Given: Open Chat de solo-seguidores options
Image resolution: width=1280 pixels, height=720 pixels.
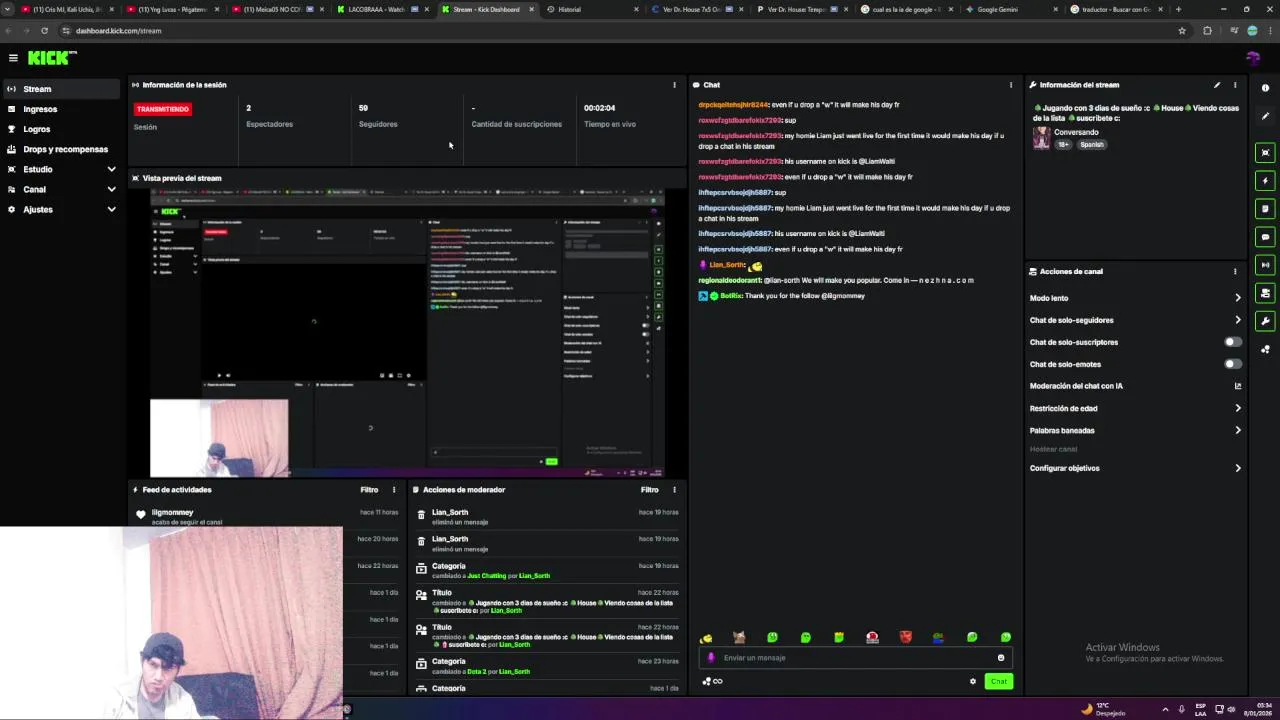Looking at the screenshot, I should click(1136, 320).
